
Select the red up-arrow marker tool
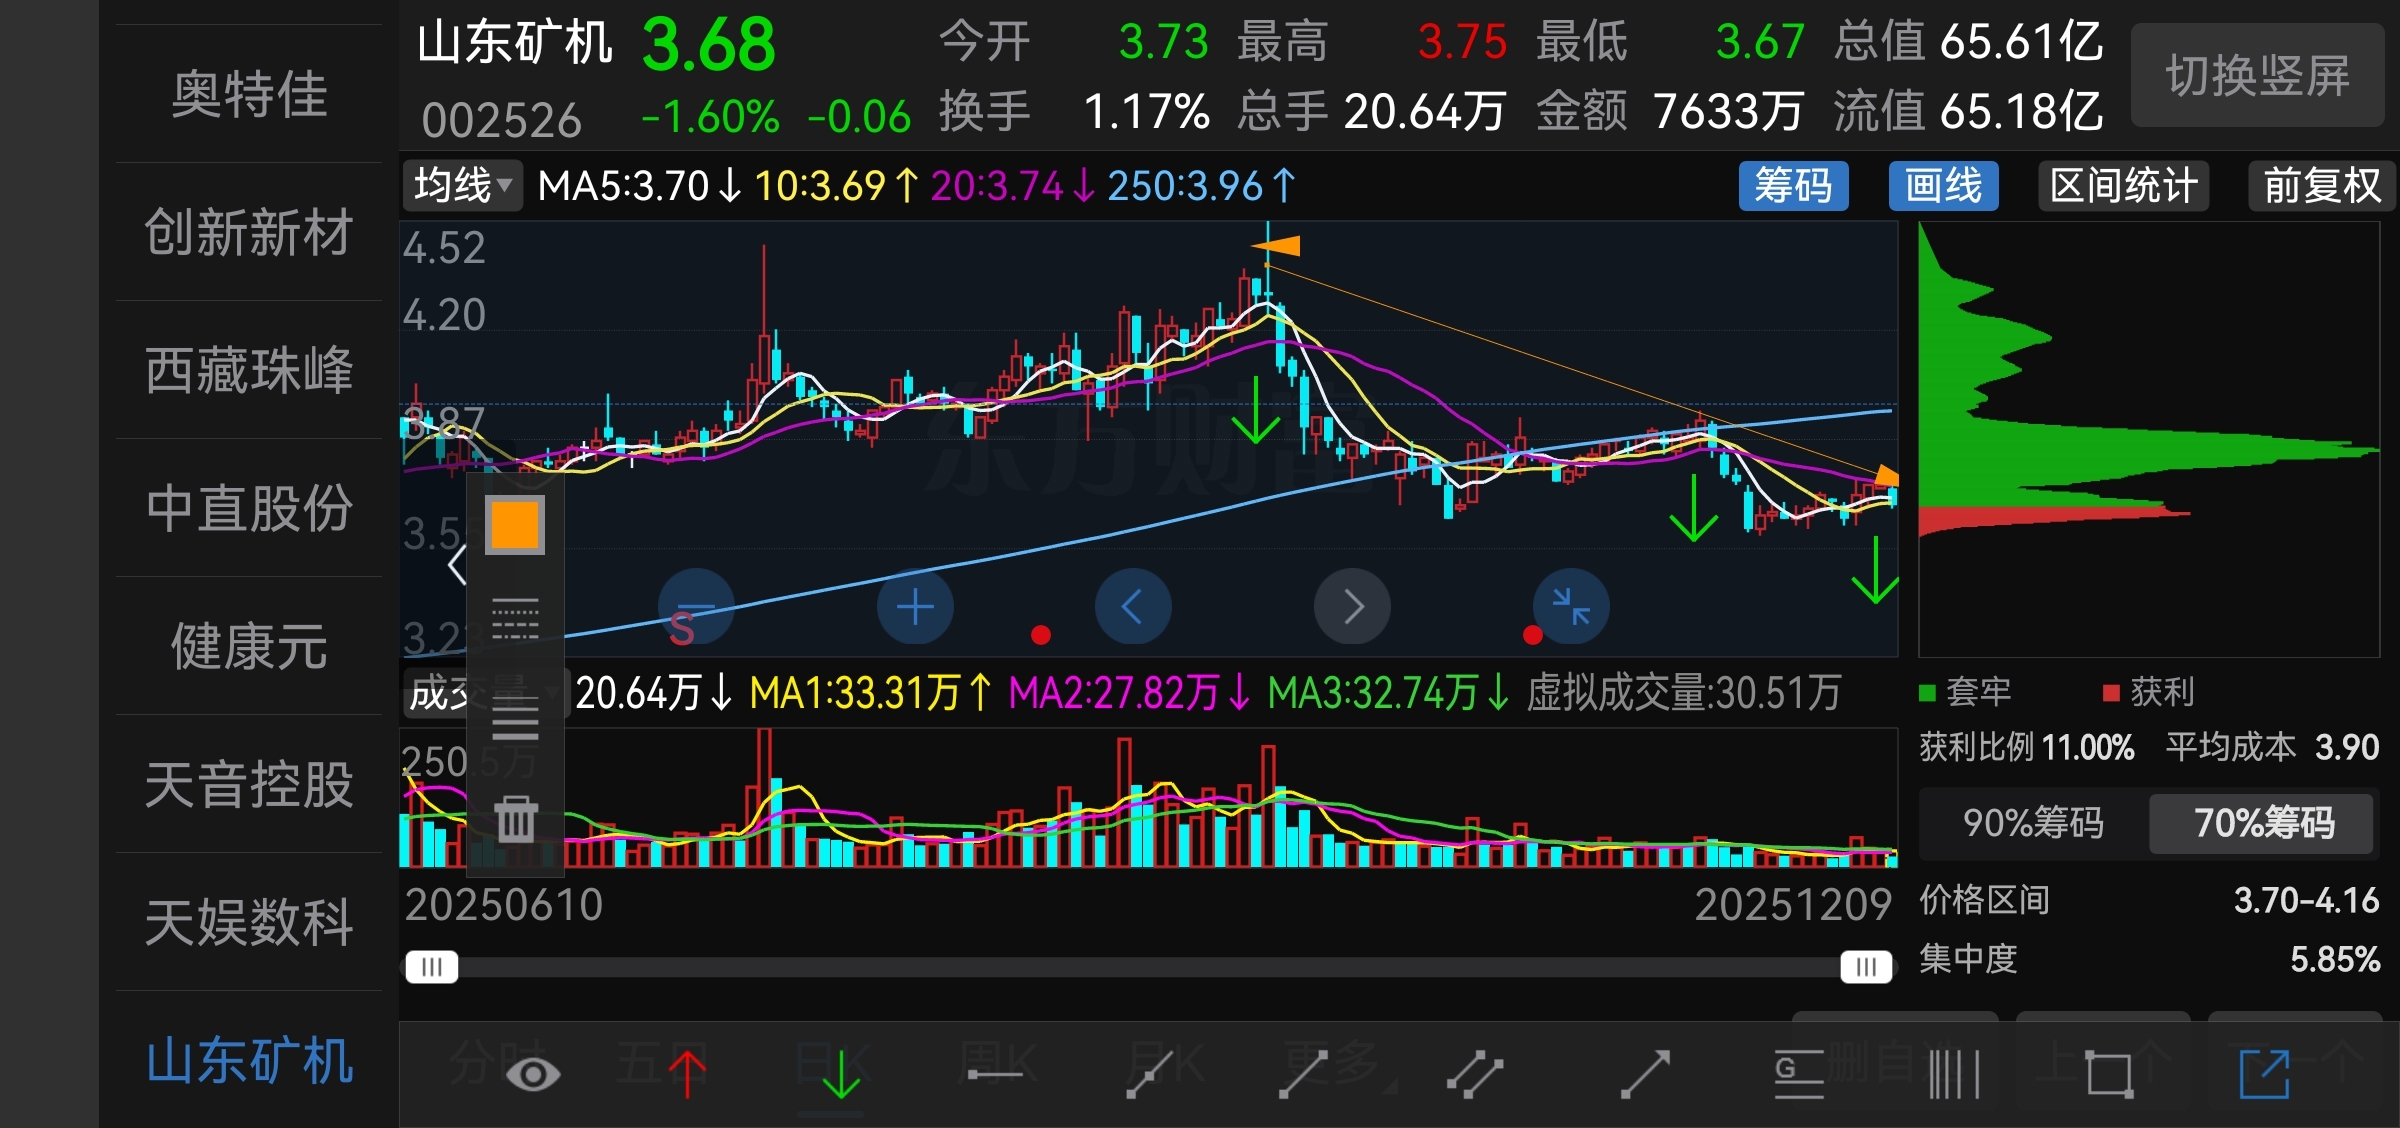click(x=687, y=1074)
